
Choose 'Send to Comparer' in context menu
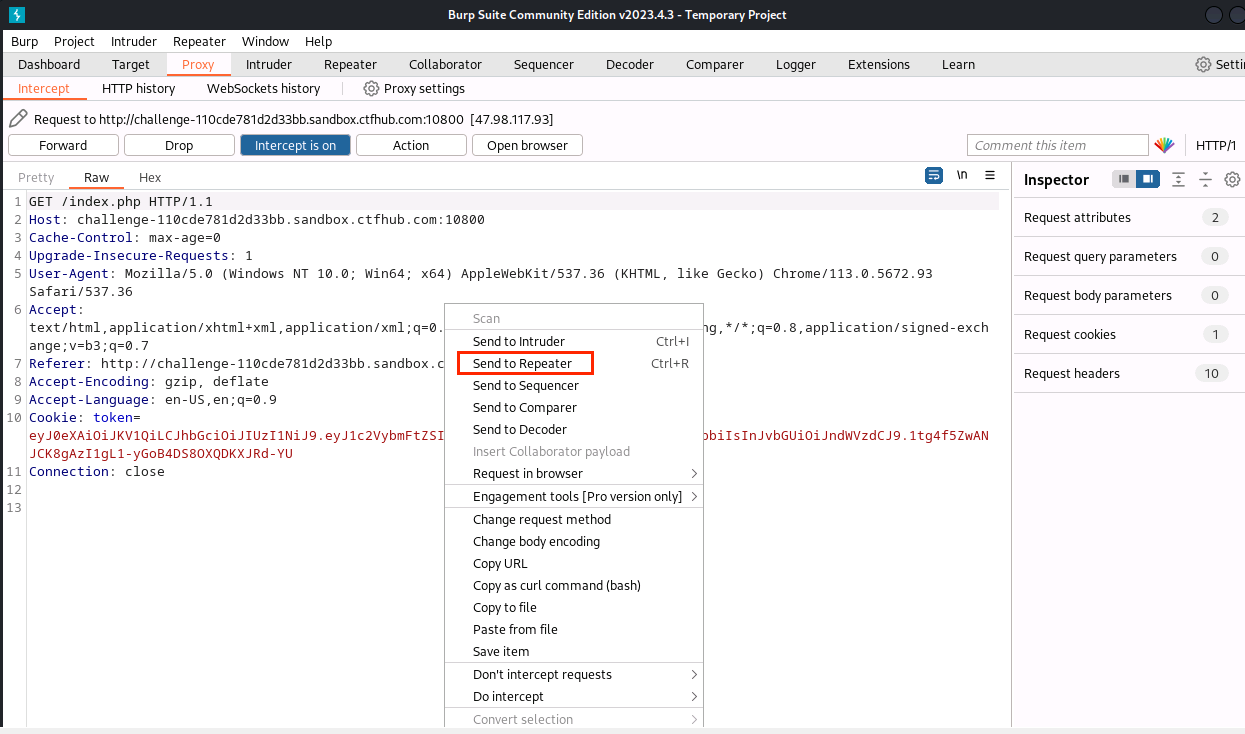(574, 407)
